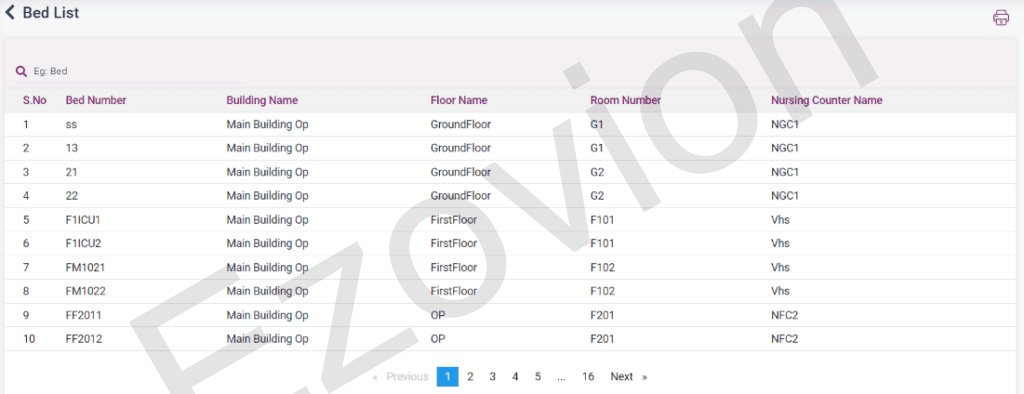Click room F201 in FF2011 row
The image size is (1024, 394).
click(602, 315)
